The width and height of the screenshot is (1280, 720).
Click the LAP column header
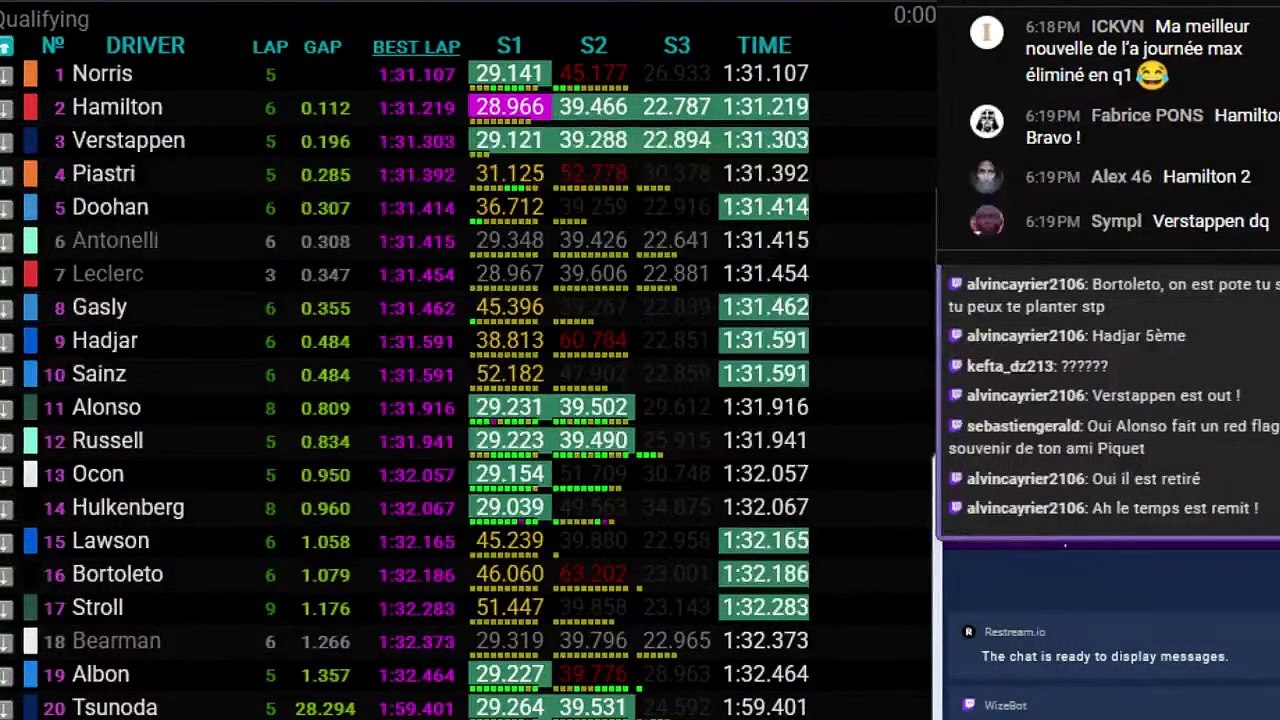click(270, 47)
